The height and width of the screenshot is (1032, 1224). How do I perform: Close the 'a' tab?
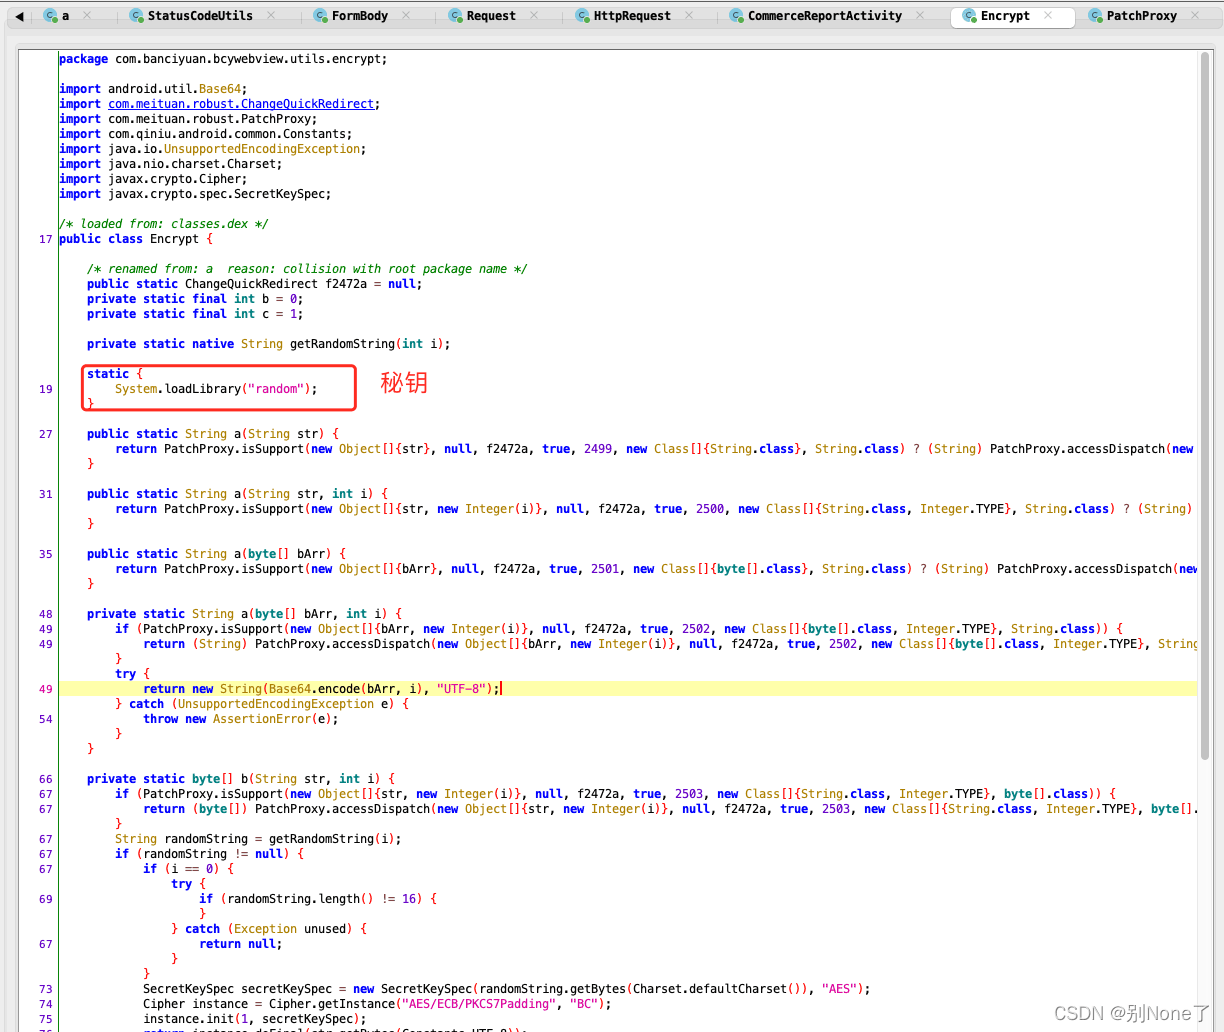(x=87, y=15)
